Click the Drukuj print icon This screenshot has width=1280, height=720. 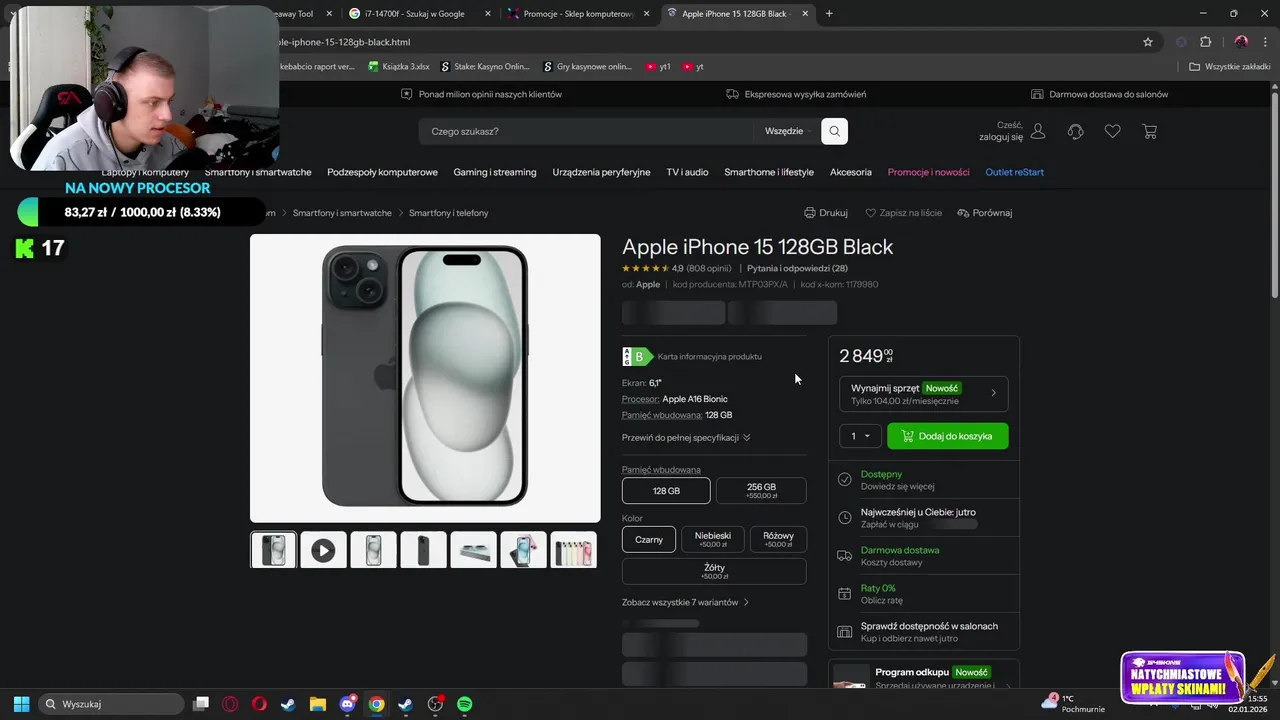click(x=809, y=213)
